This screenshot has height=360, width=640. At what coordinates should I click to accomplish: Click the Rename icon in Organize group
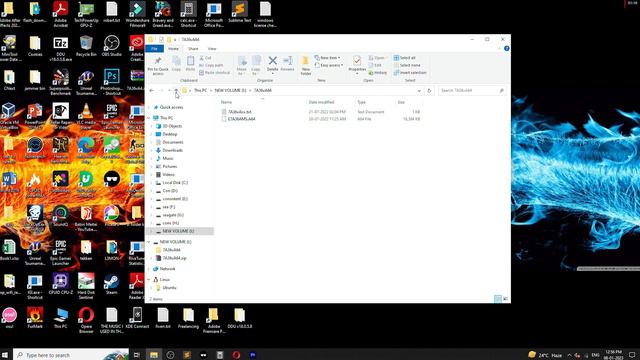pos(287,64)
